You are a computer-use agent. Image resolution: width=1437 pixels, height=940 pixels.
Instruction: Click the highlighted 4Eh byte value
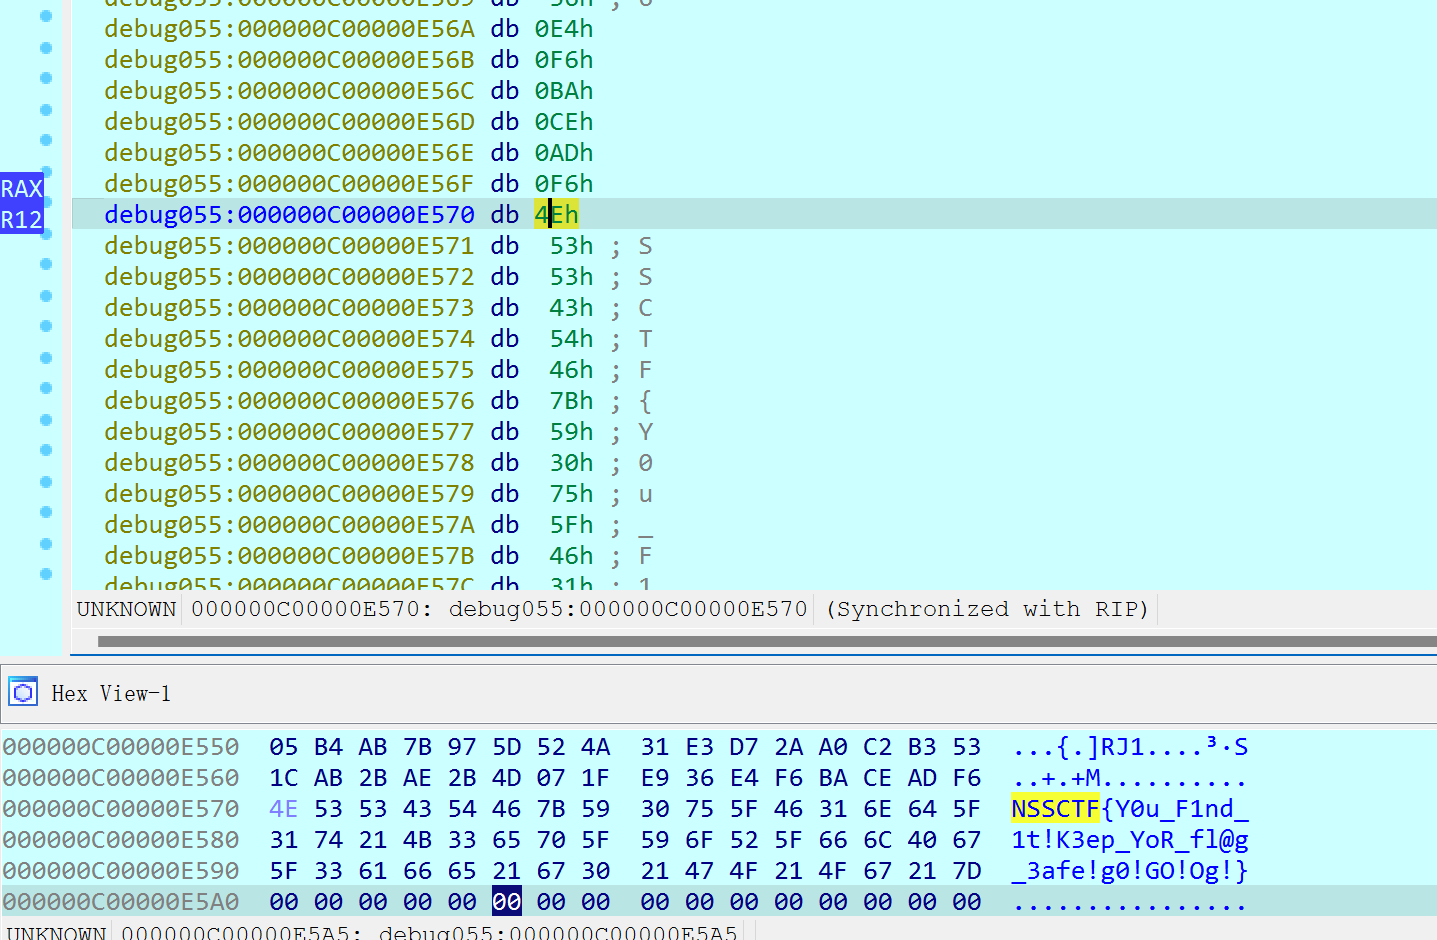point(556,214)
